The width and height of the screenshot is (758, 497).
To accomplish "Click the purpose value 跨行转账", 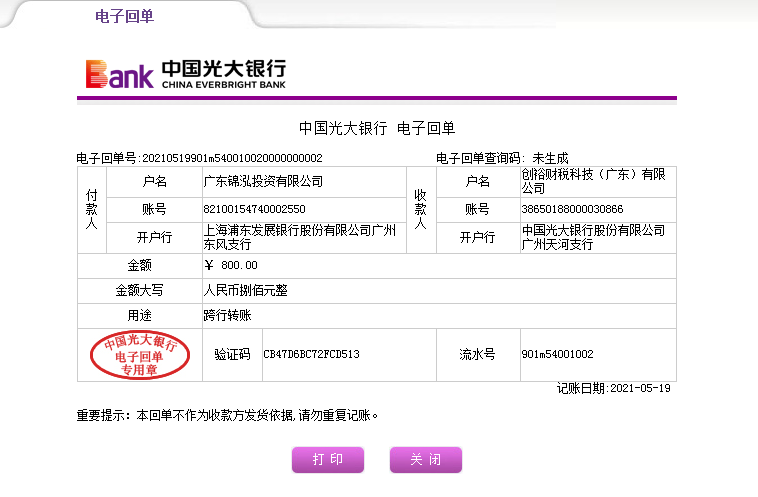I will pos(227,315).
